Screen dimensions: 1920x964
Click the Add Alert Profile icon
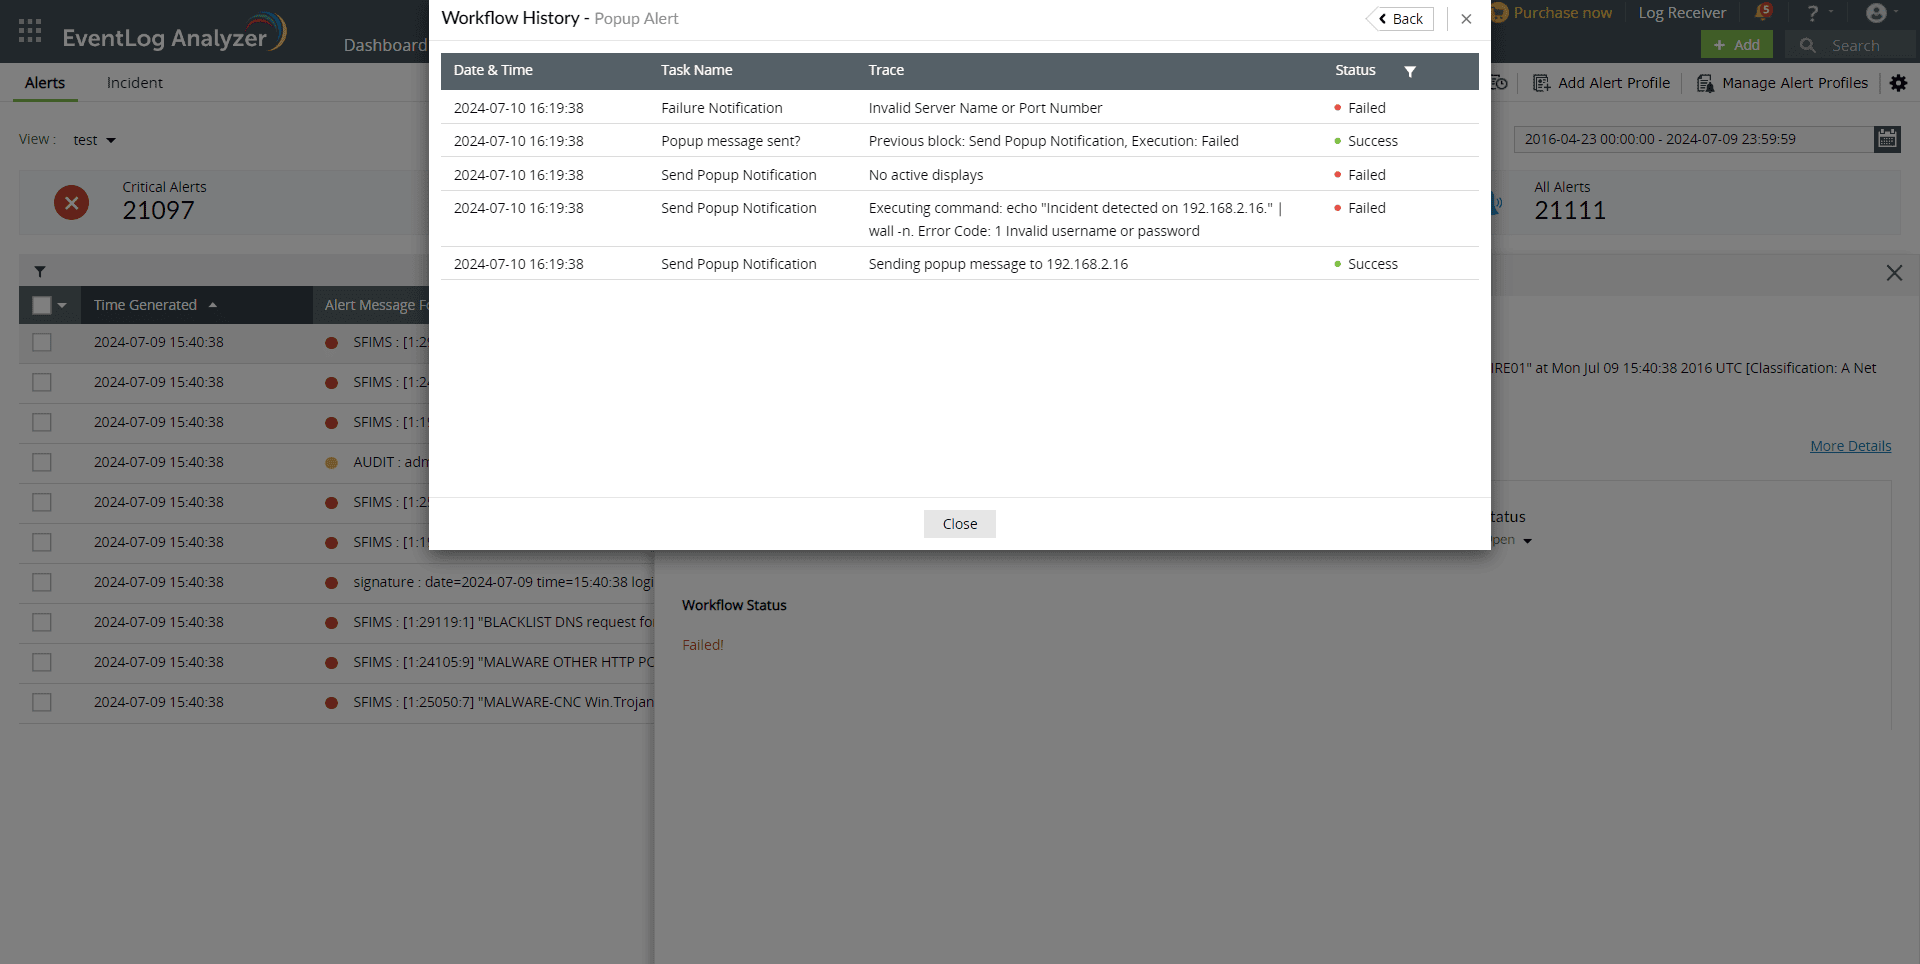[1541, 83]
